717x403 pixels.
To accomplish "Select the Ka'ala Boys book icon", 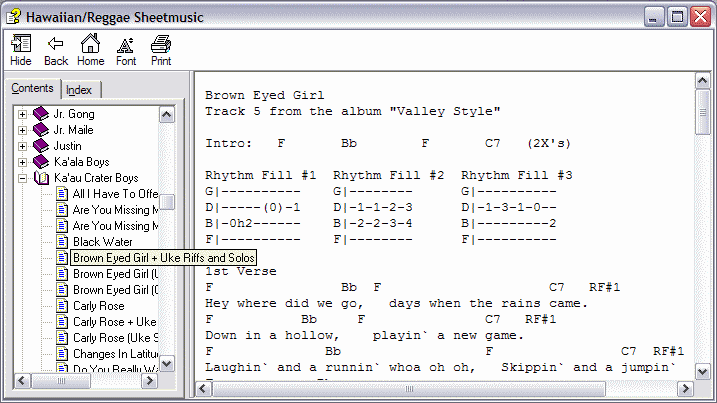I will [41, 161].
